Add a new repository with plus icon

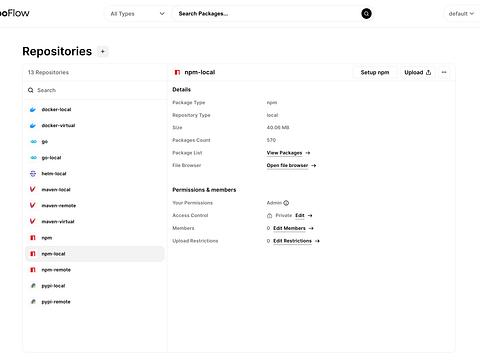(x=103, y=52)
